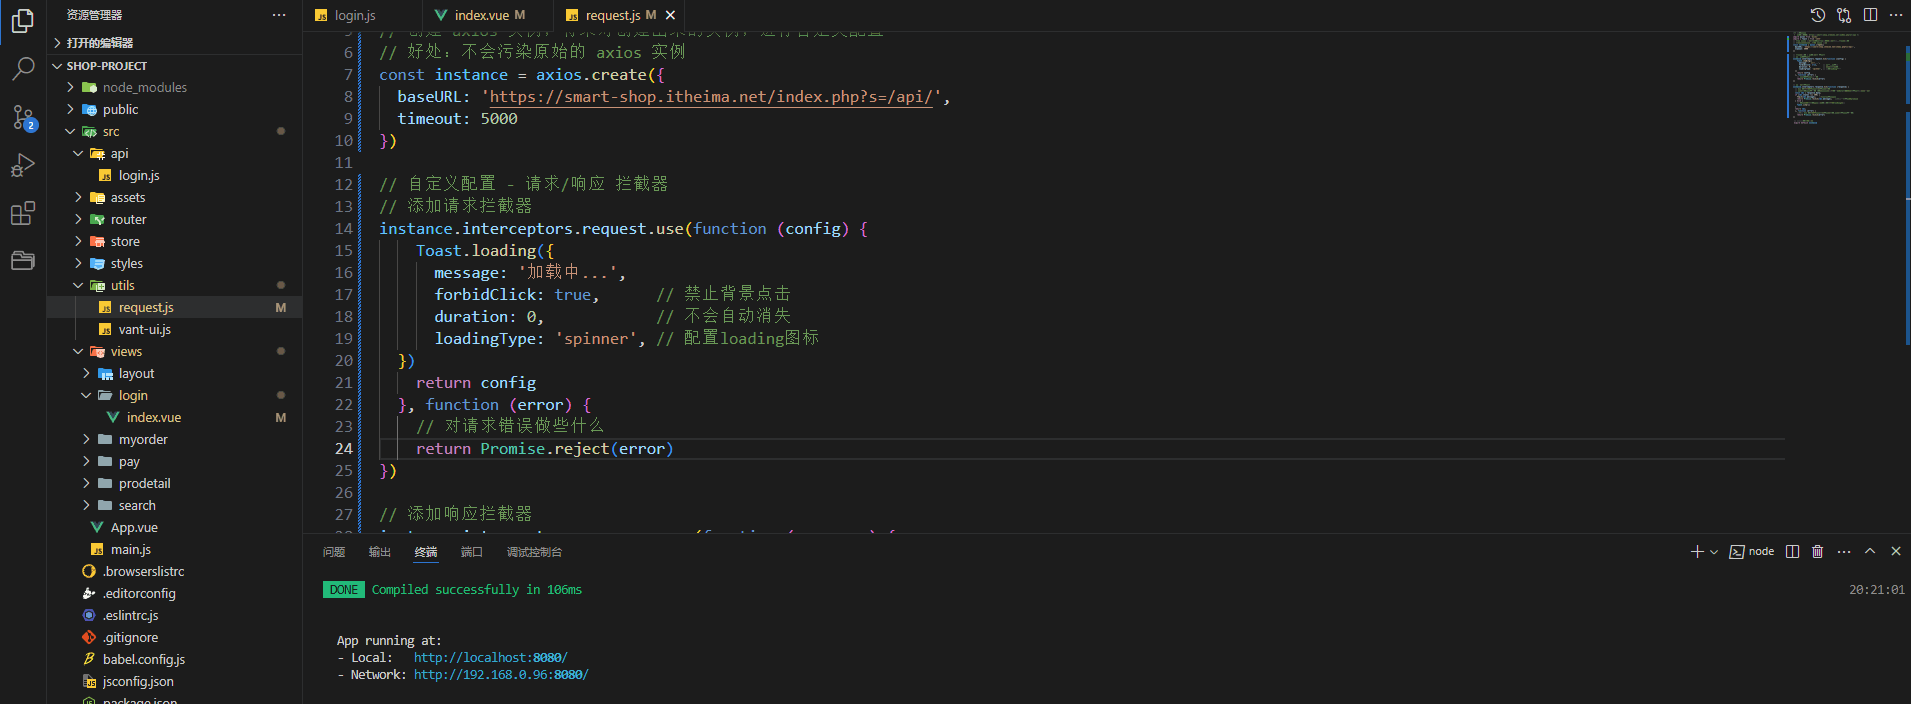The image size is (1911, 704).
Task: Open babel.config.js file
Action: [x=175, y=659]
